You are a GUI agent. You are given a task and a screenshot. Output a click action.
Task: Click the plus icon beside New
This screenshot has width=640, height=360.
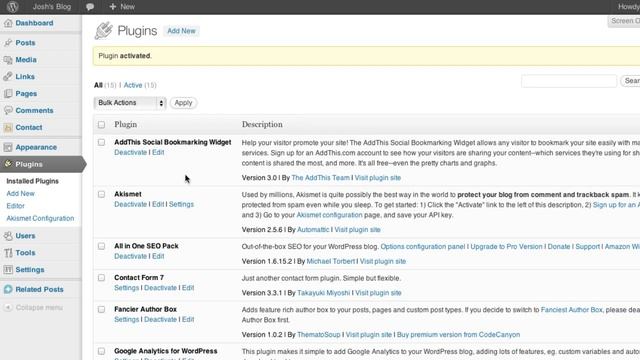pyautogui.click(x=113, y=7)
